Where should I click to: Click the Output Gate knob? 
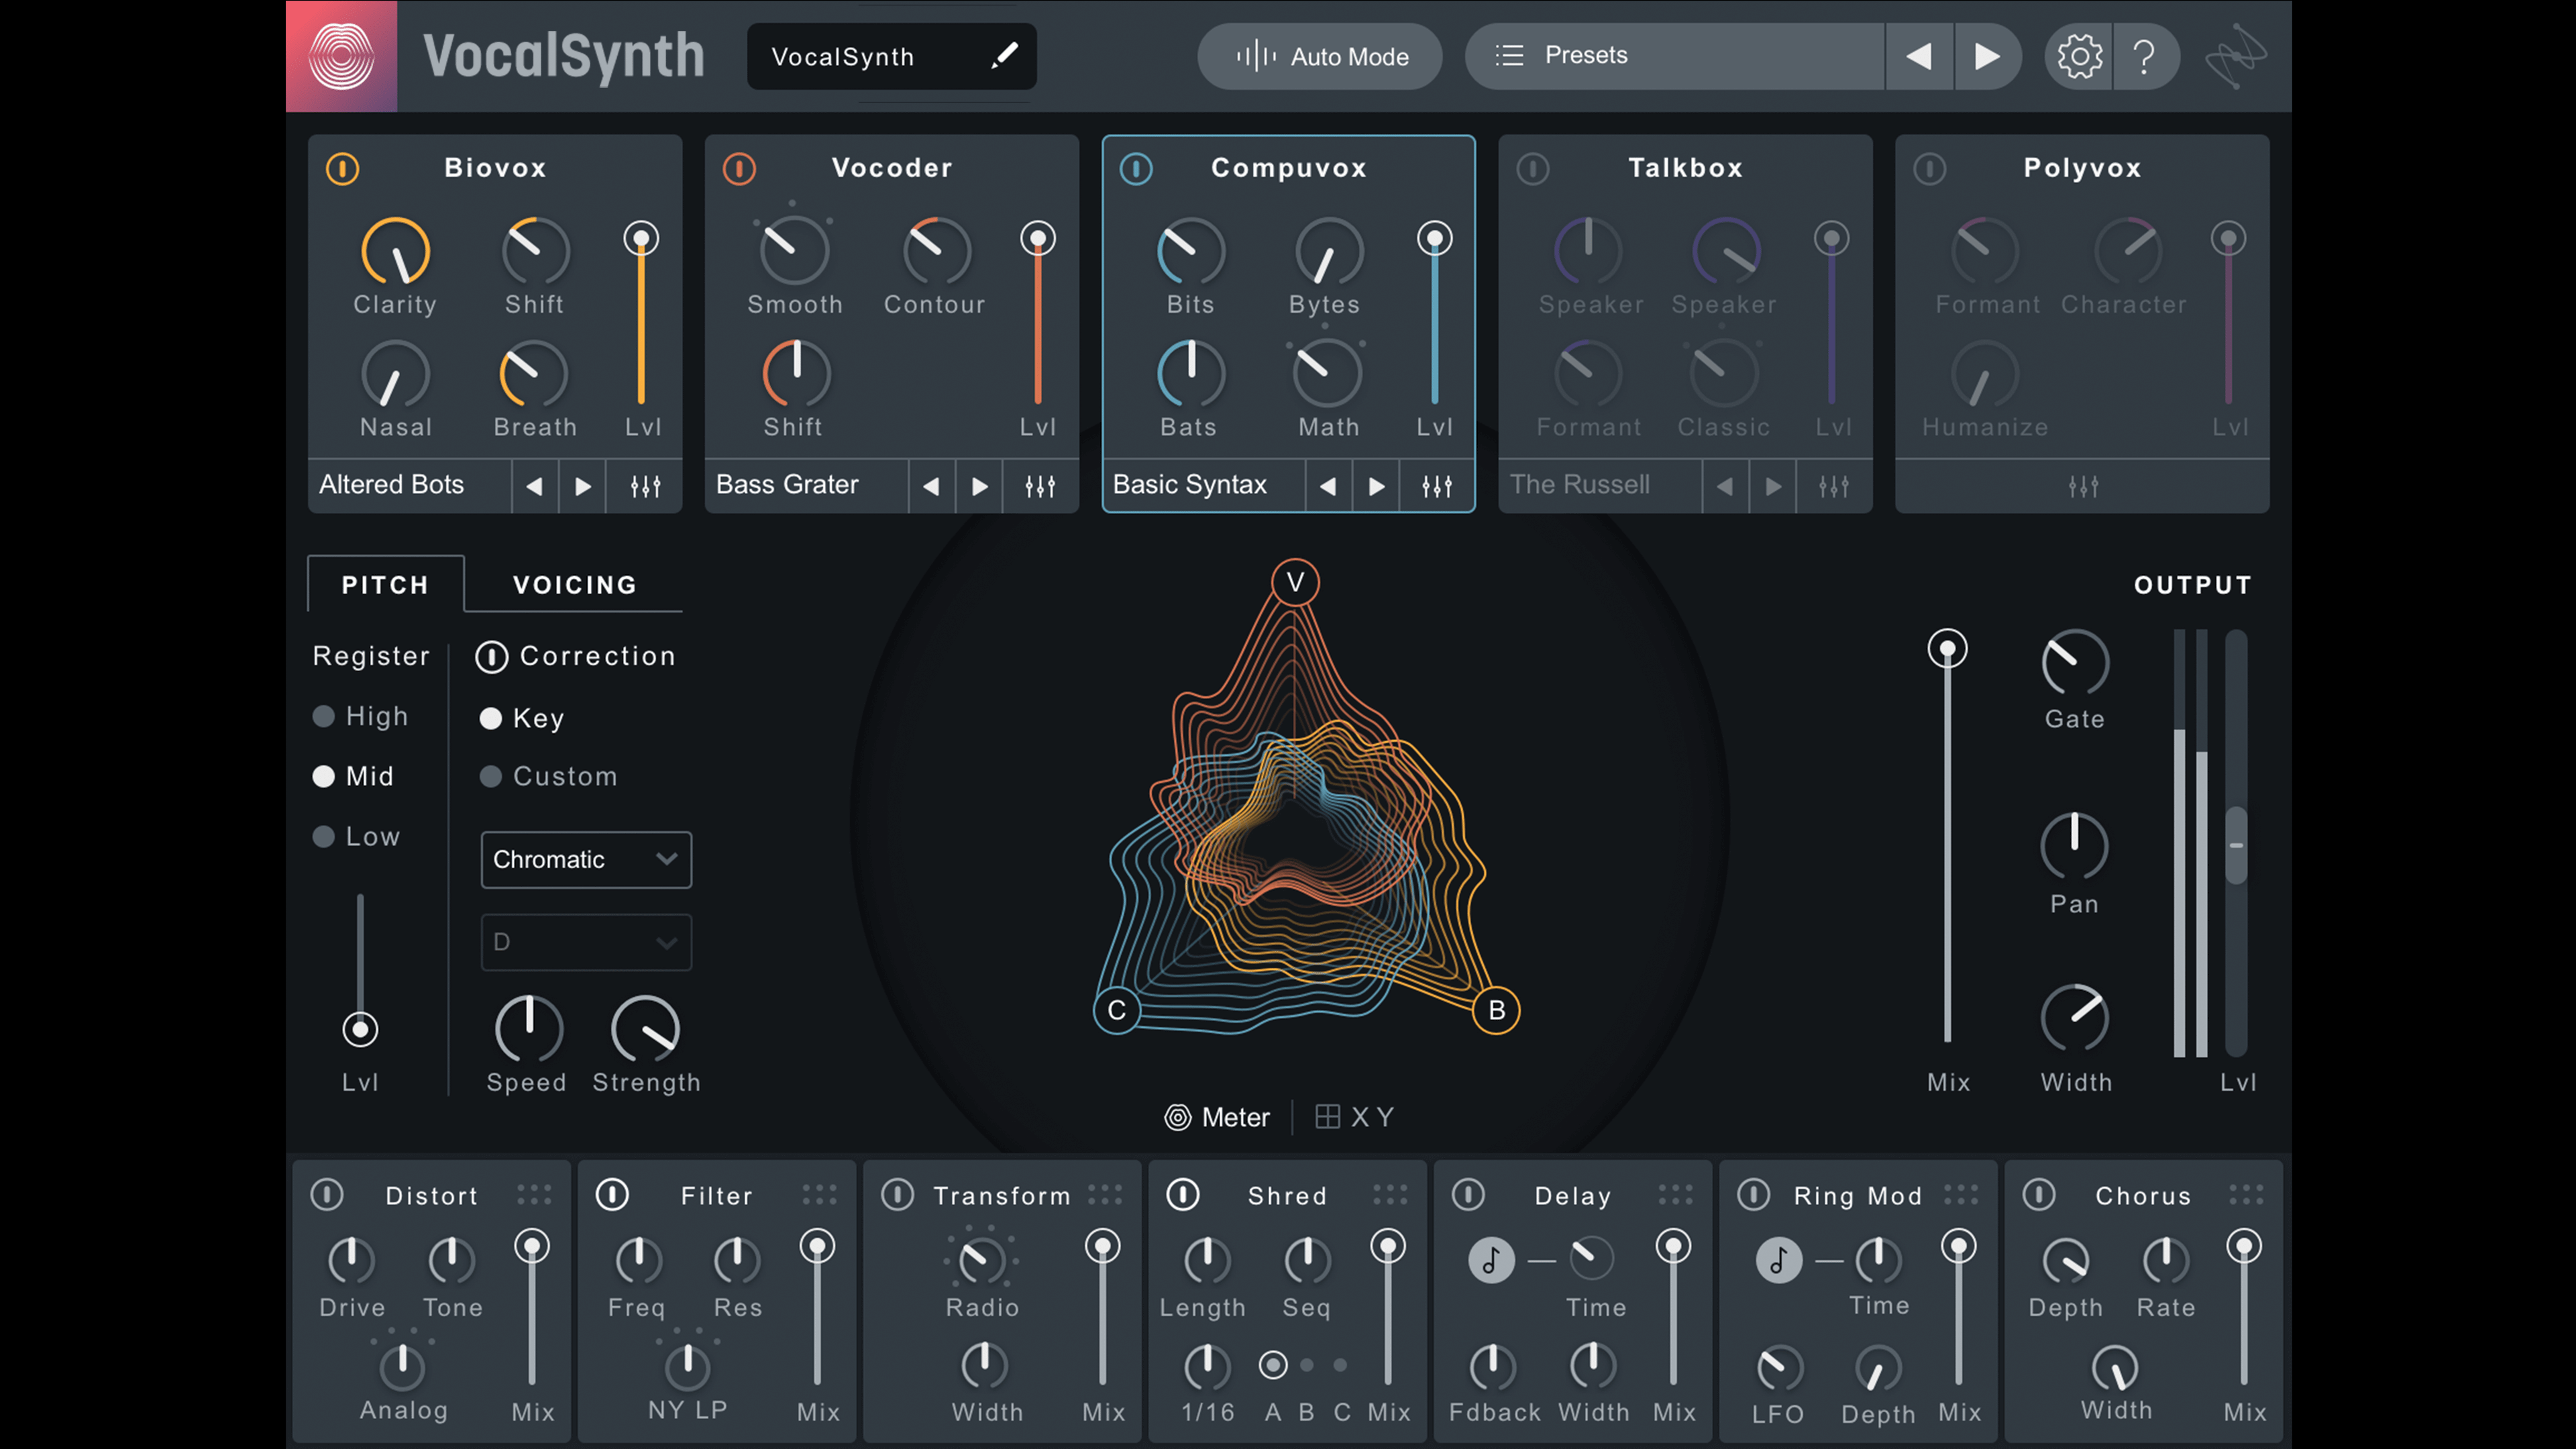click(x=2074, y=663)
